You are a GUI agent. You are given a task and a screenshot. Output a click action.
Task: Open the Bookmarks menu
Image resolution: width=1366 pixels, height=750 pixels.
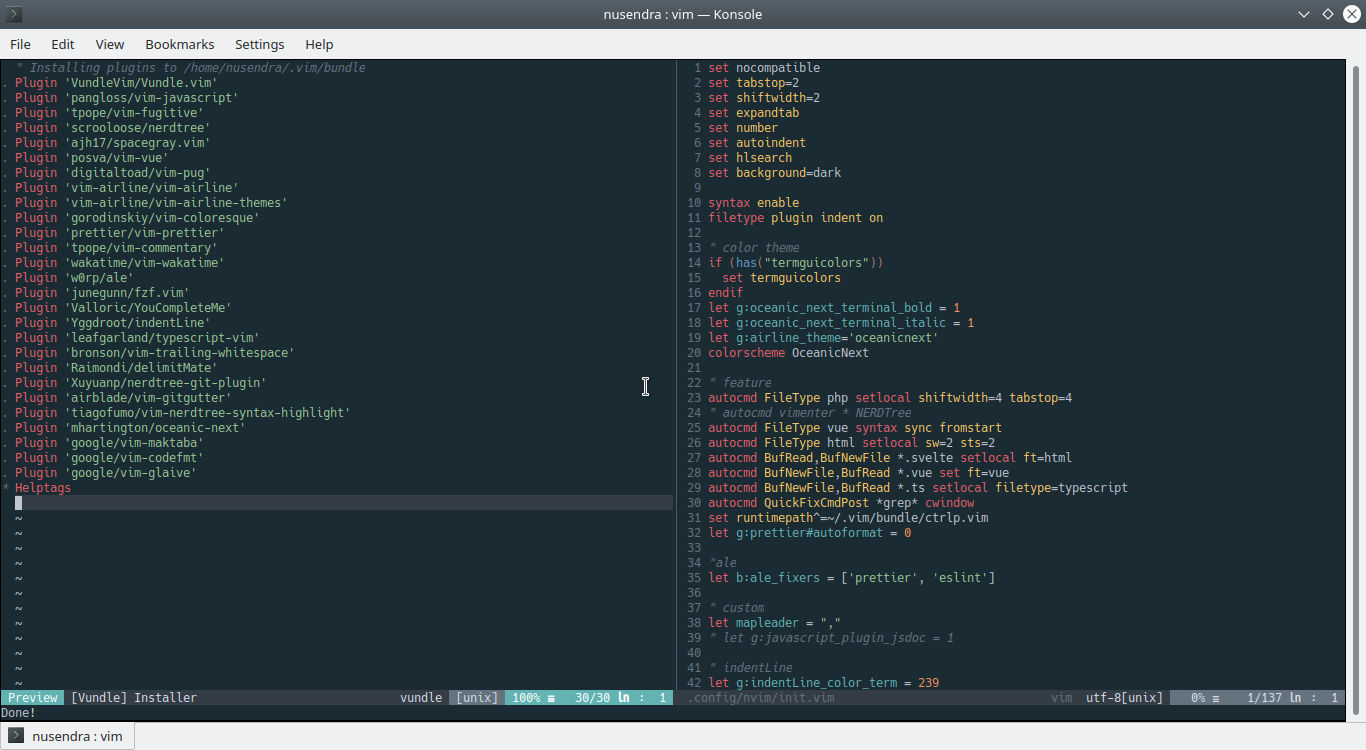(x=180, y=44)
